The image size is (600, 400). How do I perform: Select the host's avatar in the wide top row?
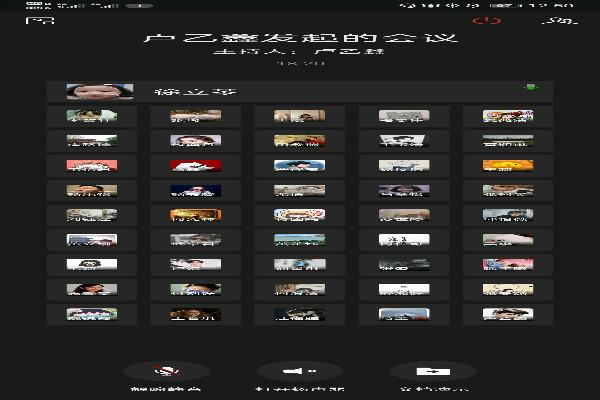(100, 91)
